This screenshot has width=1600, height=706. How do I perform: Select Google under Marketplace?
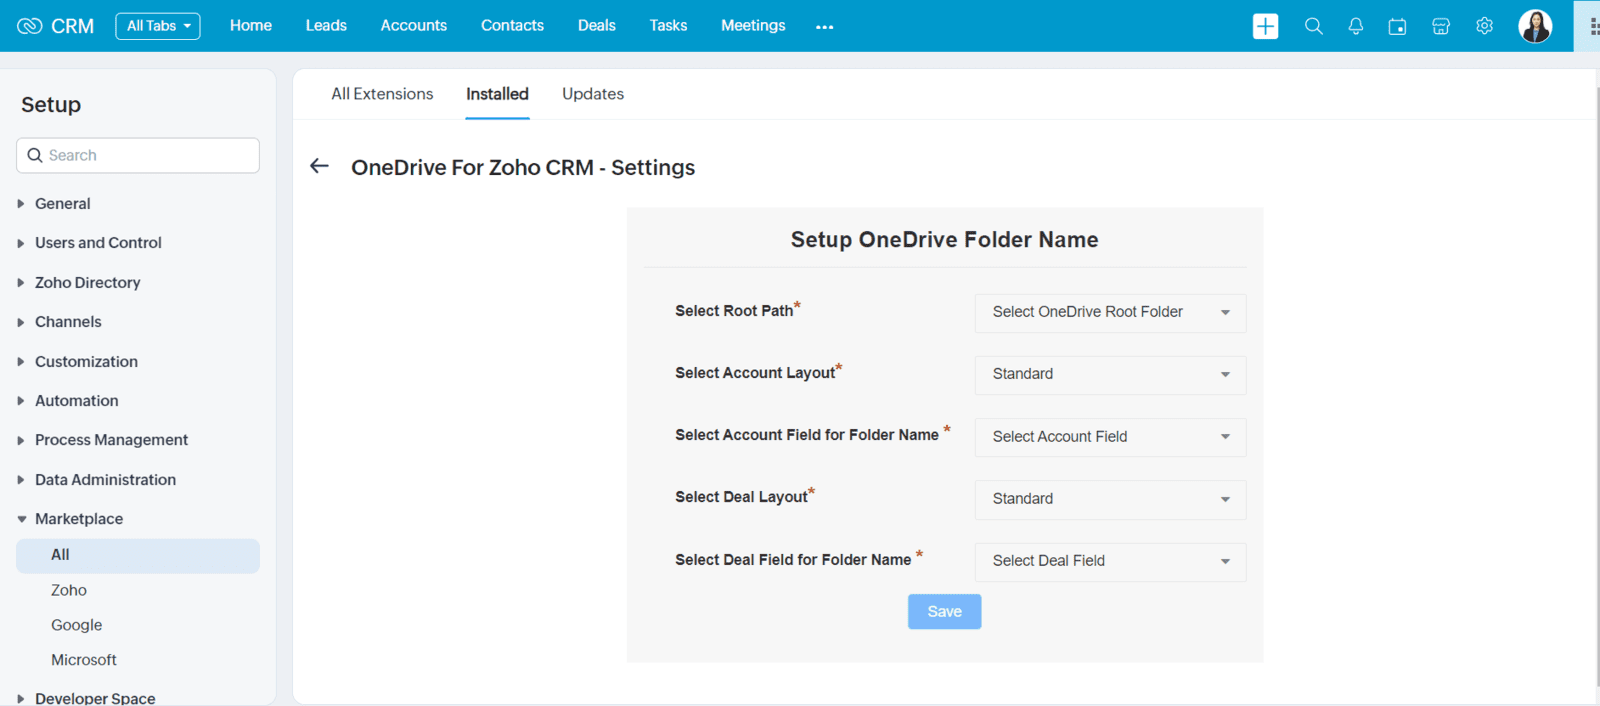coord(77,626)
